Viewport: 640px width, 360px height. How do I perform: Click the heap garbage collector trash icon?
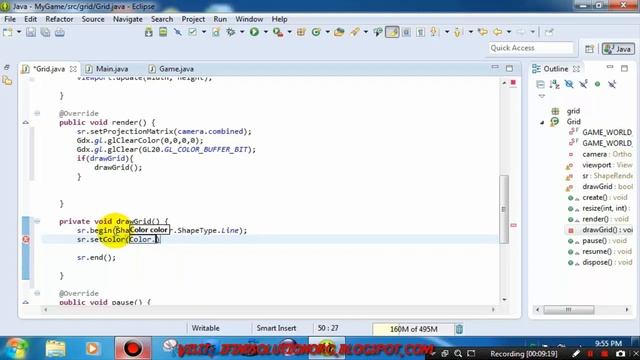459,329
